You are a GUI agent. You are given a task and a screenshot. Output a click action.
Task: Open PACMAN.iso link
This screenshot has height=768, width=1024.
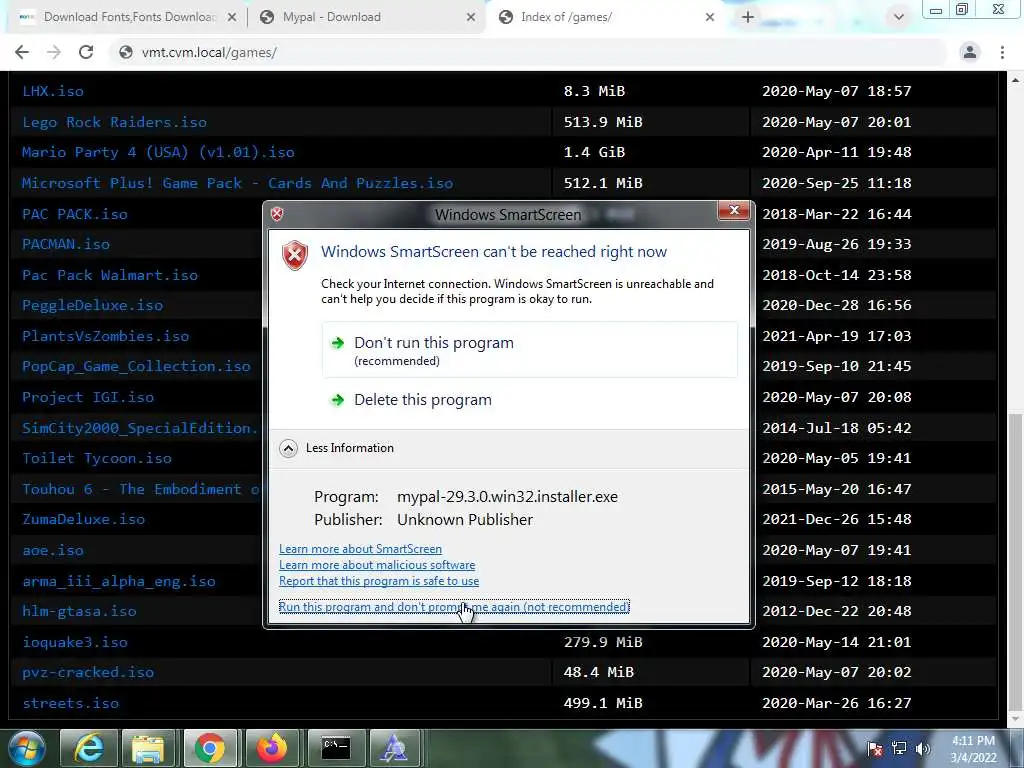66,244
